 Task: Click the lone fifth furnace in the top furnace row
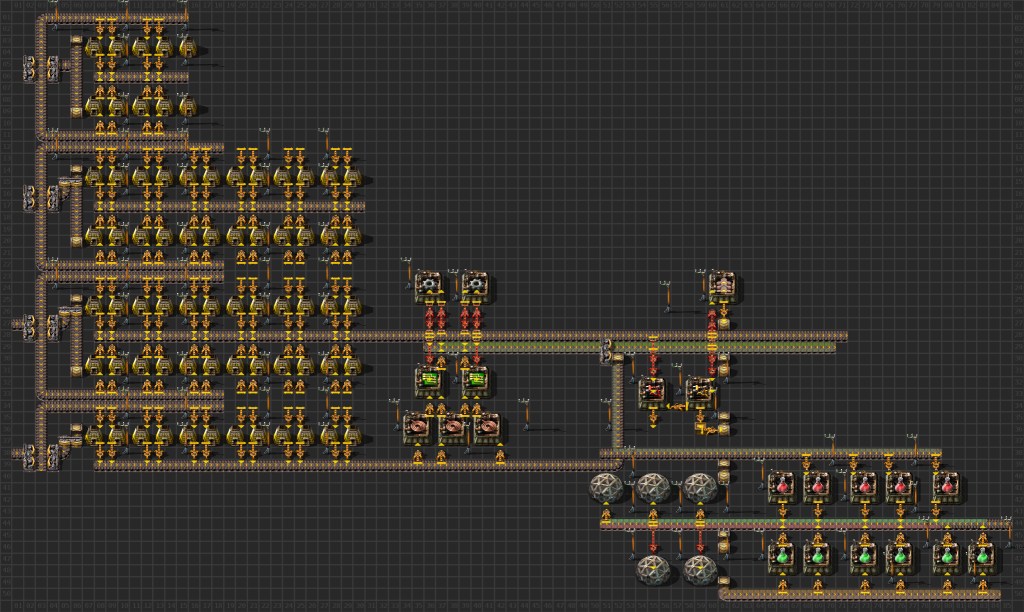point(188,47)
